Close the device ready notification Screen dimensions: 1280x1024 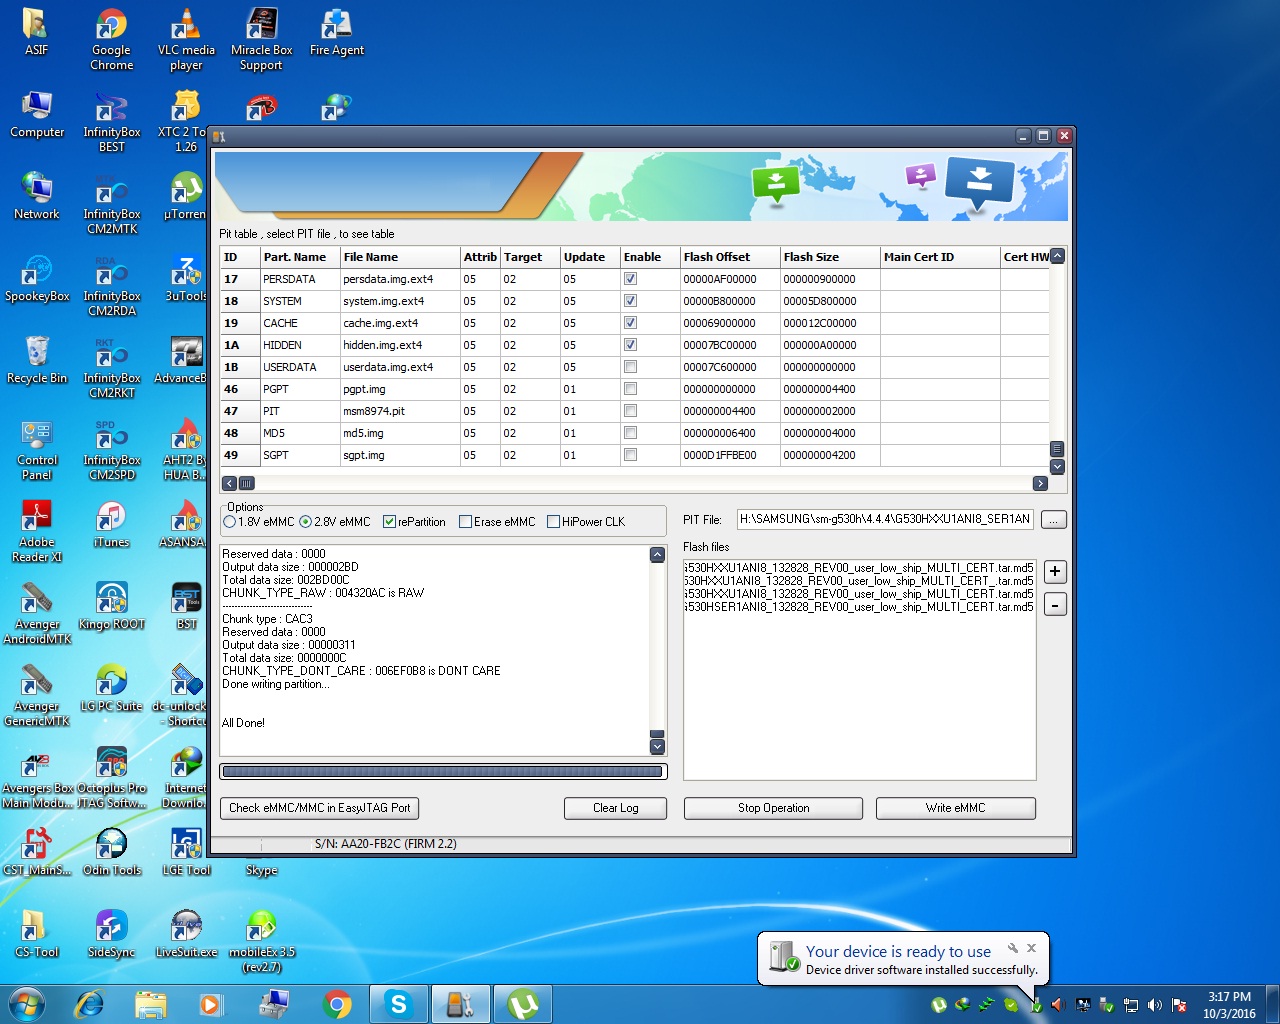pos(1031,947)
